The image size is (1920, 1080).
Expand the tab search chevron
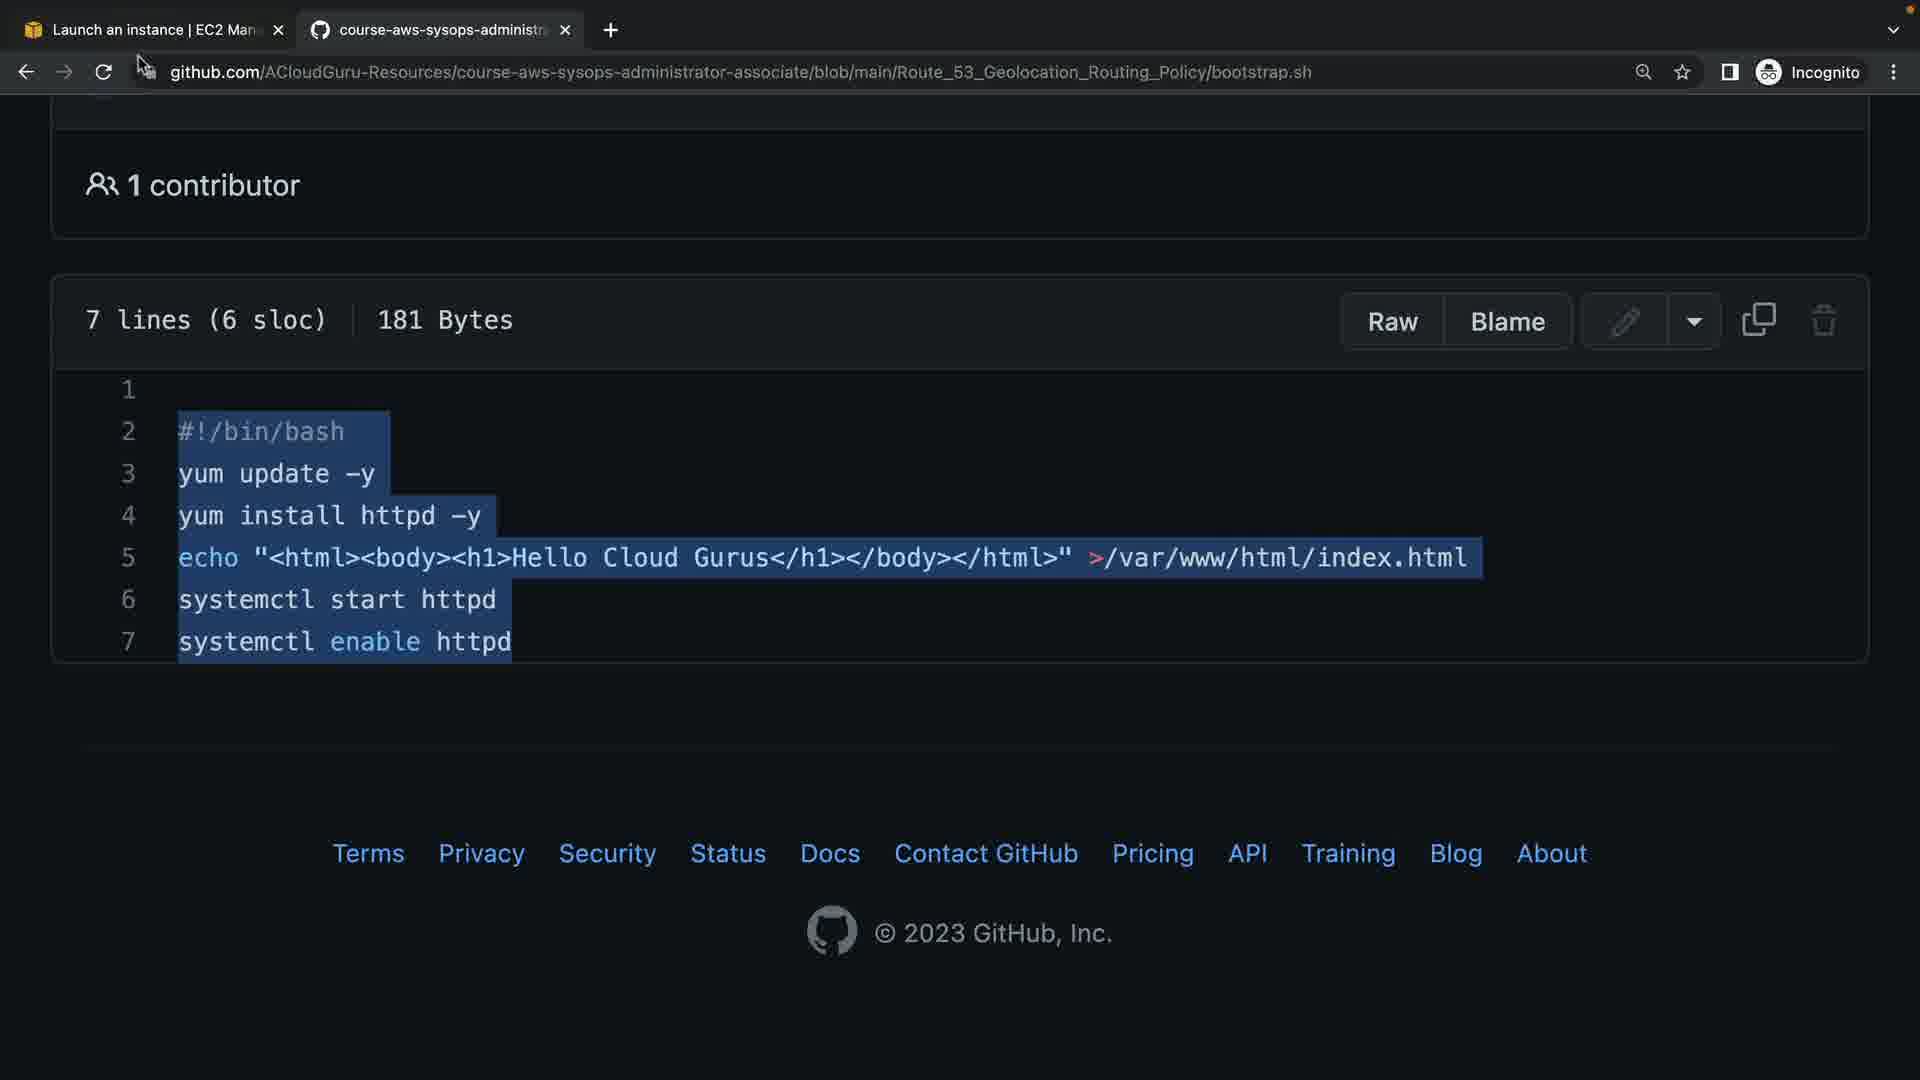coord(1893,30)
